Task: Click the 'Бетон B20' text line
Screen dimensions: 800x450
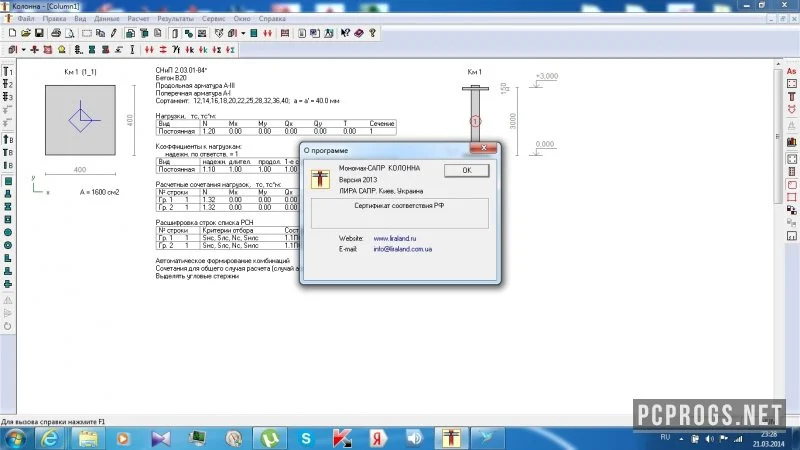Action: click(171, 78)
